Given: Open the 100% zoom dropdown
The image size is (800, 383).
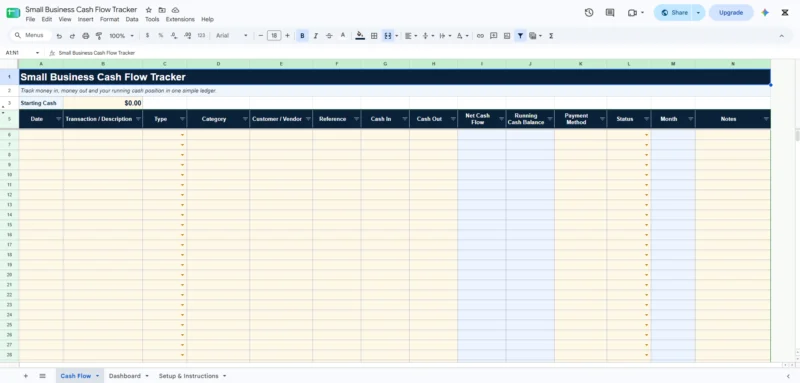Looking at the screenshot, I should (x=121, y=36).
